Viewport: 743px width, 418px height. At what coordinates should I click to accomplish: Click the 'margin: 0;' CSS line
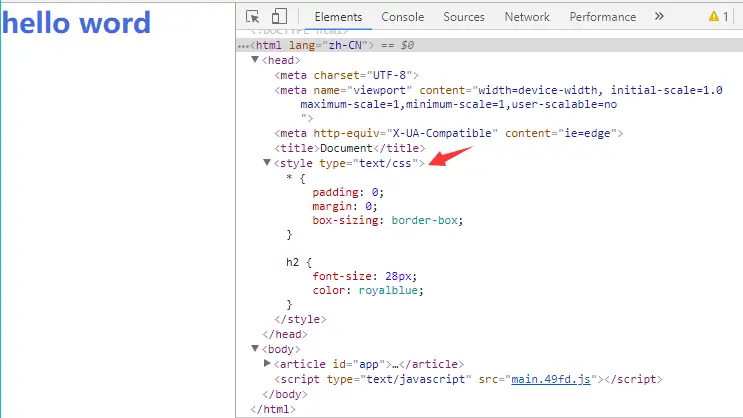coord(344,207)
